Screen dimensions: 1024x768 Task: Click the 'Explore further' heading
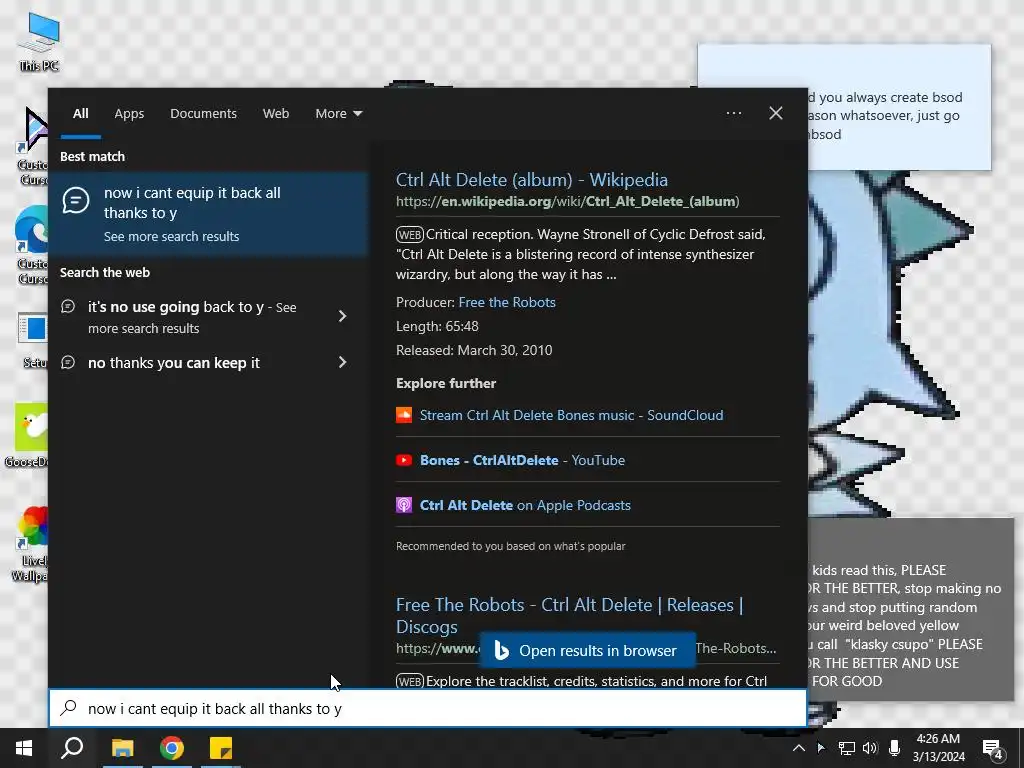(x=446, y=383)
